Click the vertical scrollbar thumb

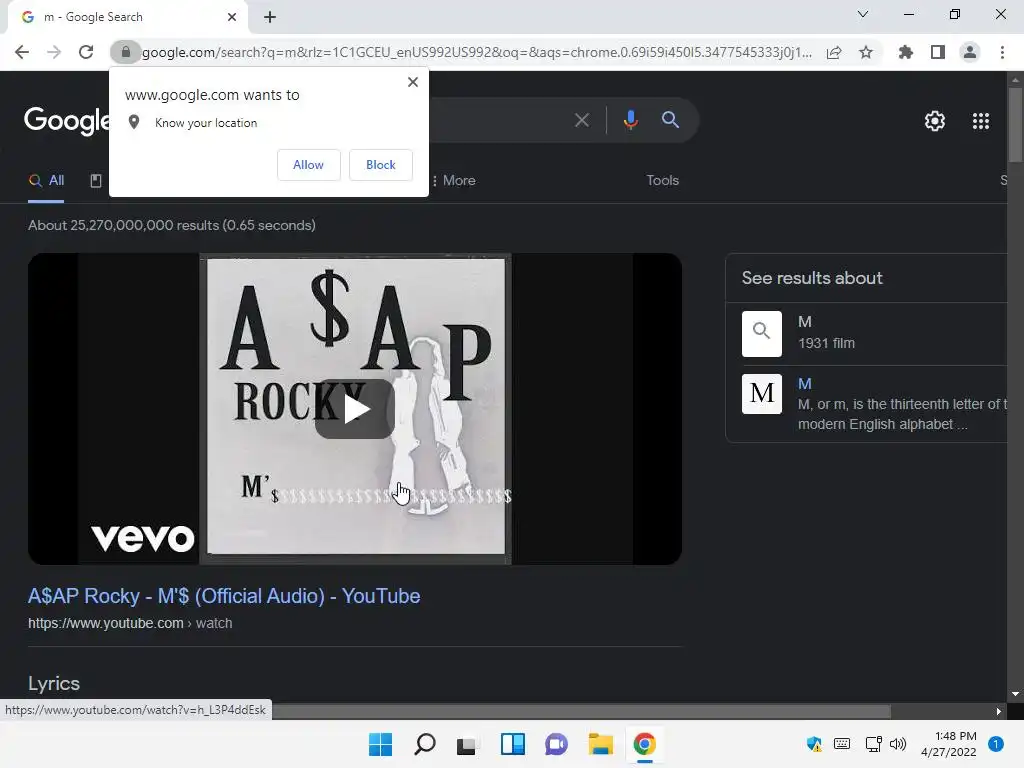[x=1015, y=123]
